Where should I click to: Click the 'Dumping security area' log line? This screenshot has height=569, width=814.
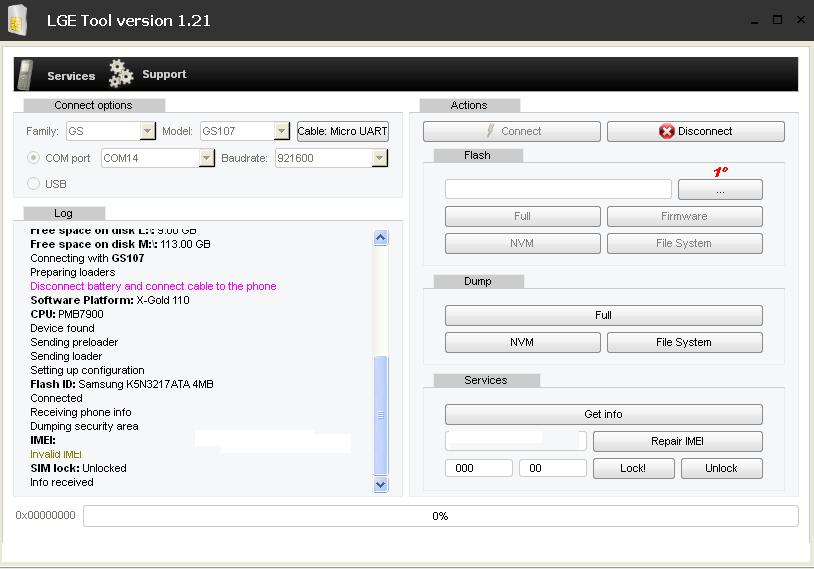pyautogui.click(x=84, y=426)
